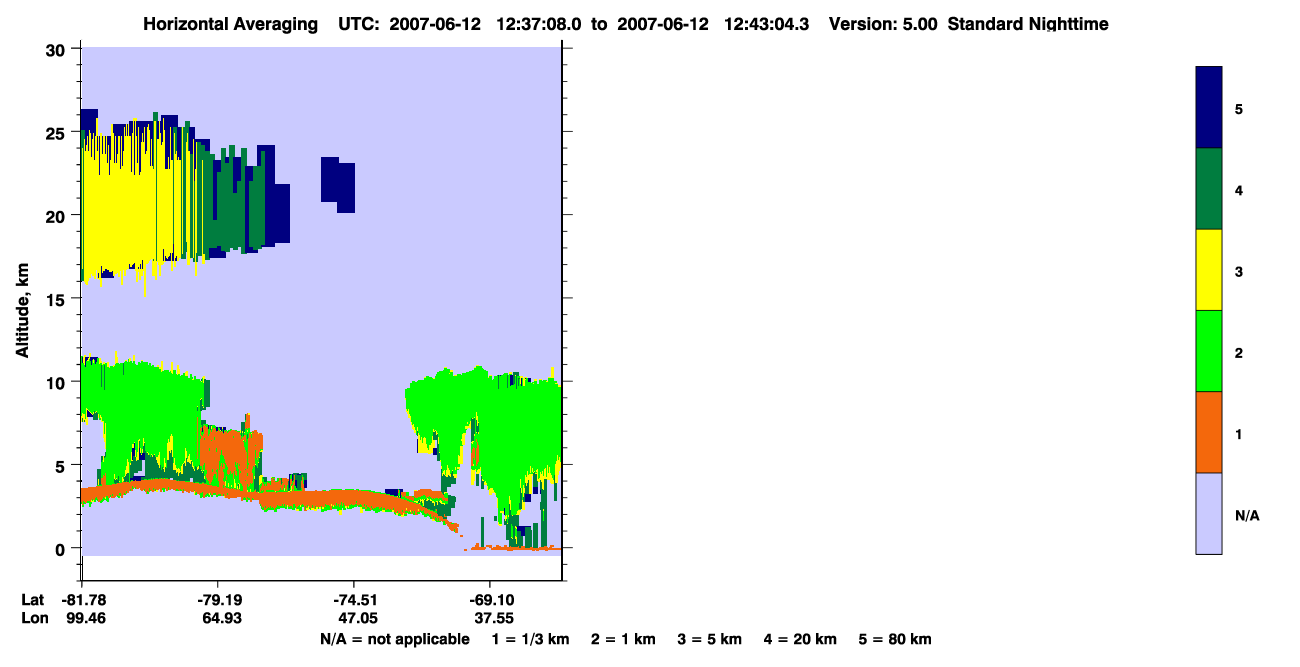Click the bright green colorbar segment for level 2
The width and height of the screenshot is (1300, 667).
point(1209,351)
